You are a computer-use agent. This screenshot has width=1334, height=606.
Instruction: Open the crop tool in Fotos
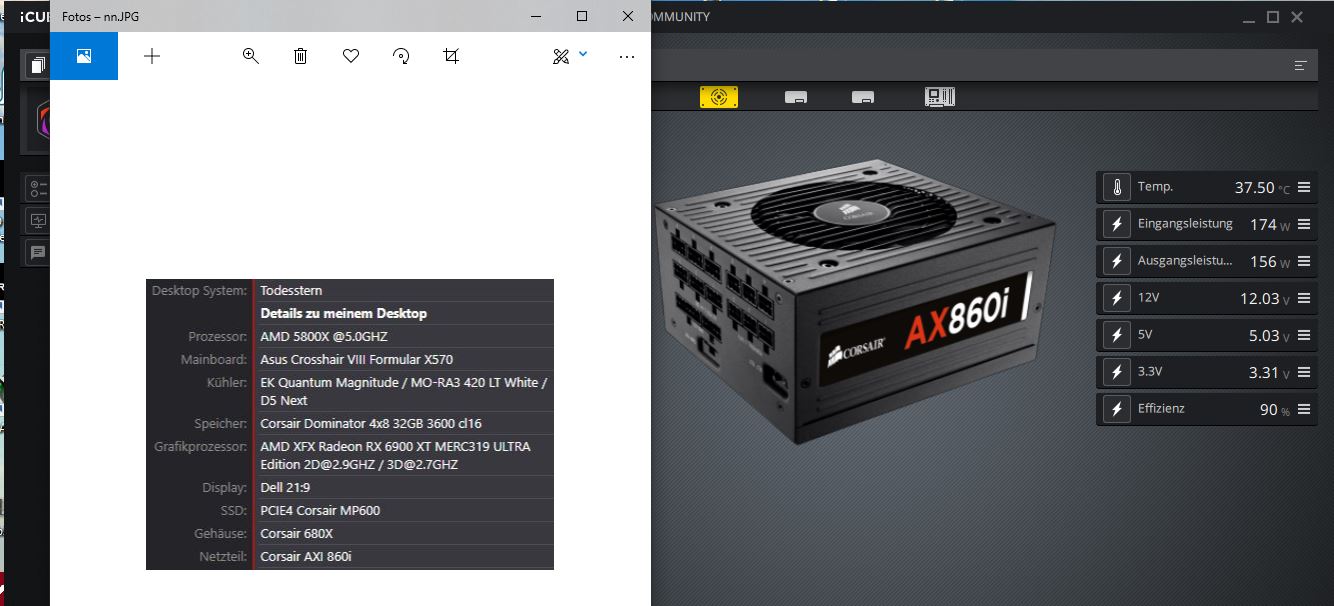[x=451, y=56]
